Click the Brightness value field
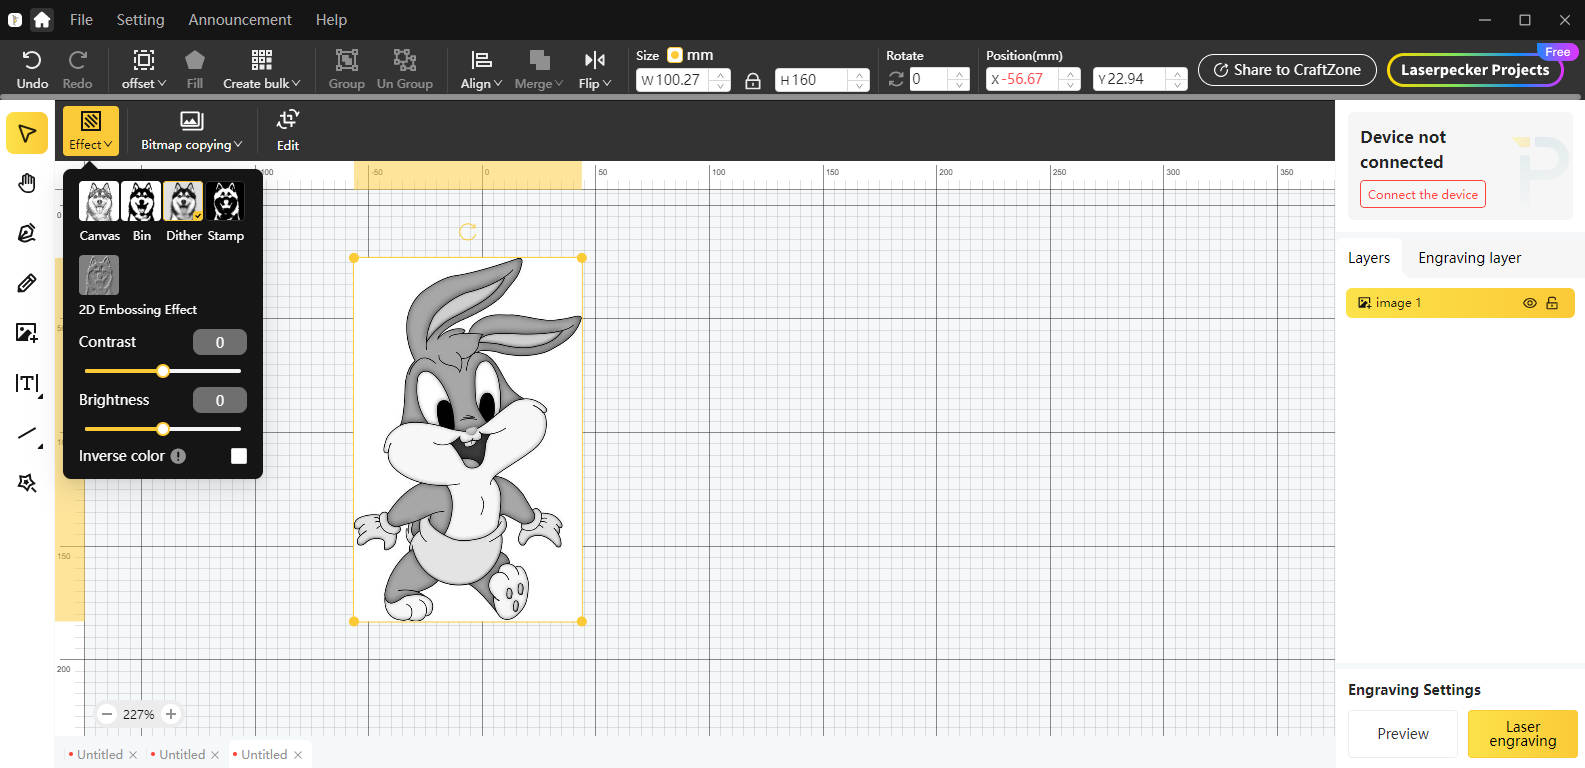This screenshot has height=768, width=1585. click(220, 400)
